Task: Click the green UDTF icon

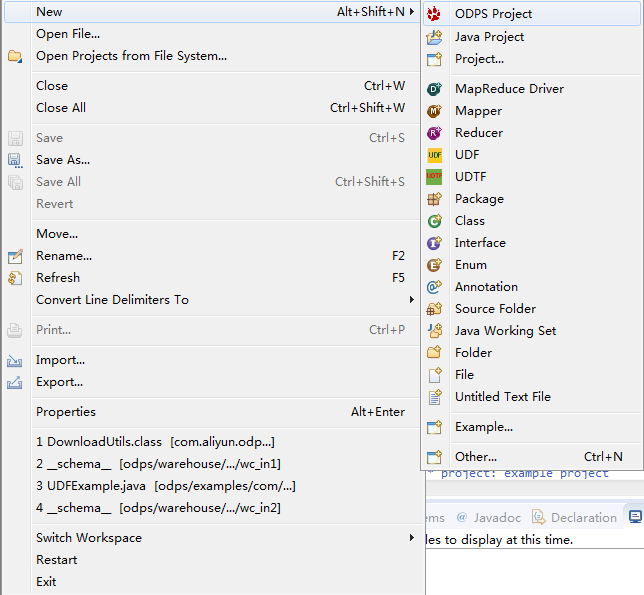Action: (x=434, y=177)
